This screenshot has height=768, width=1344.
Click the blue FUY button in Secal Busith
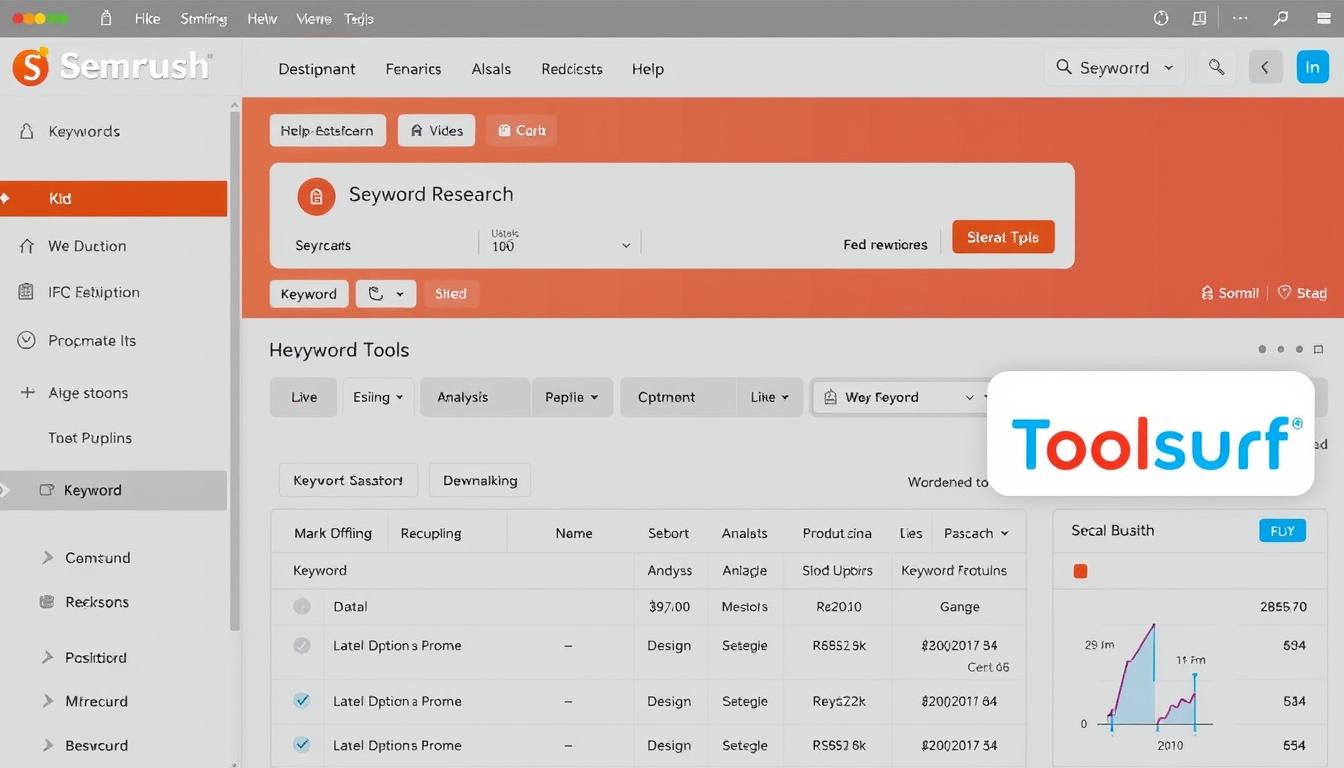click(x=1282, y=531)
